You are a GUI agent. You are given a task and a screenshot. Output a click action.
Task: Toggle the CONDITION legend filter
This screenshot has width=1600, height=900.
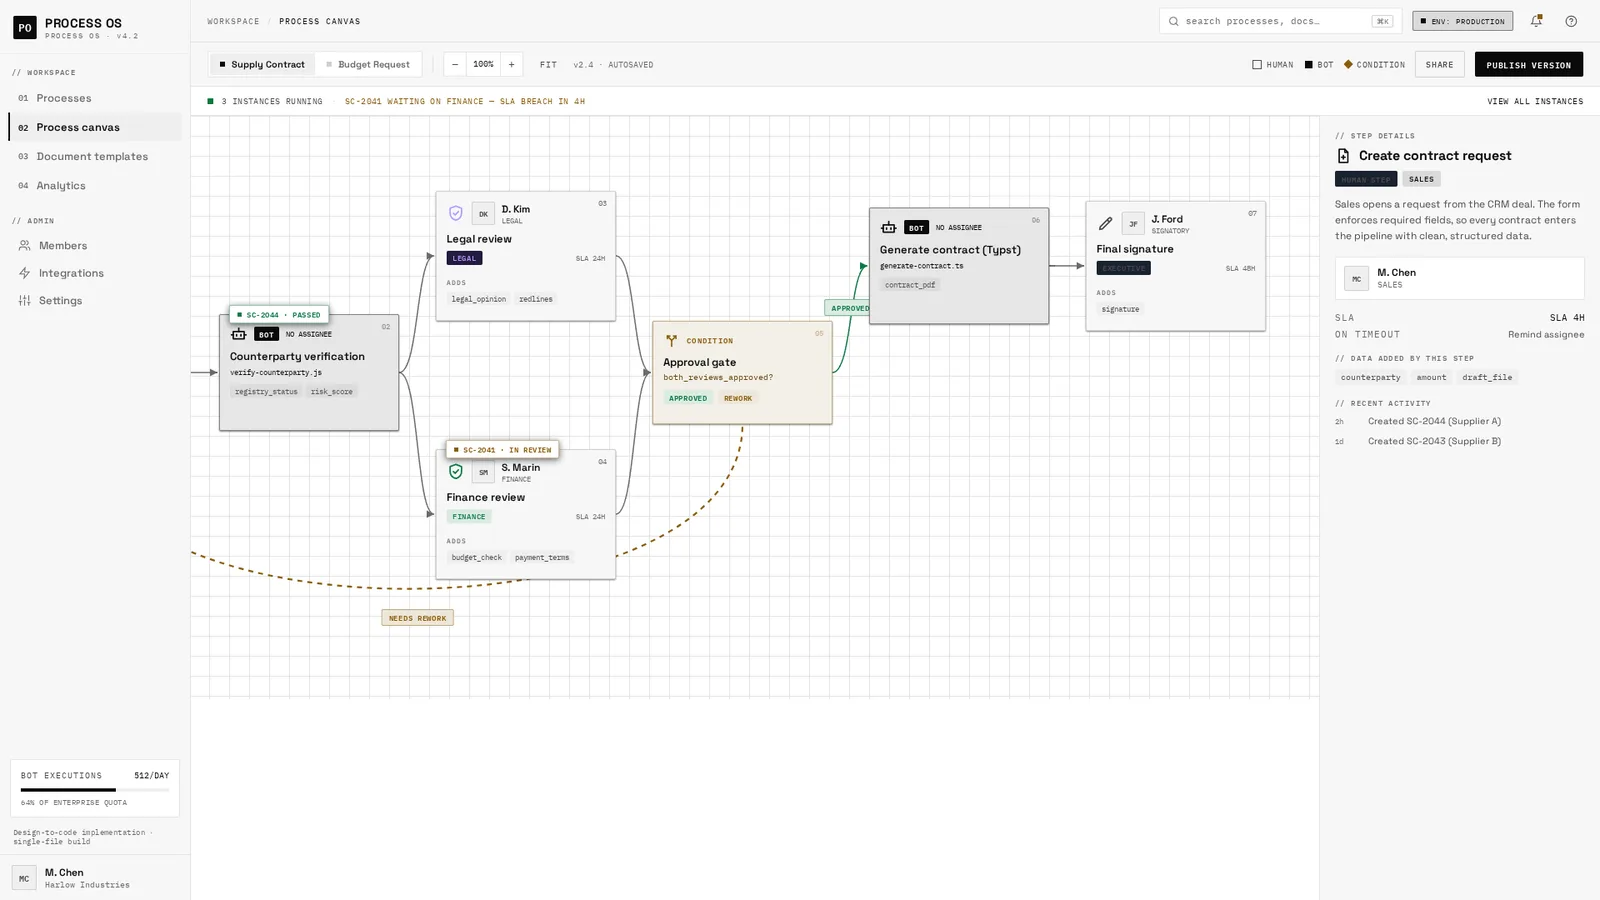coord(1375,65)
